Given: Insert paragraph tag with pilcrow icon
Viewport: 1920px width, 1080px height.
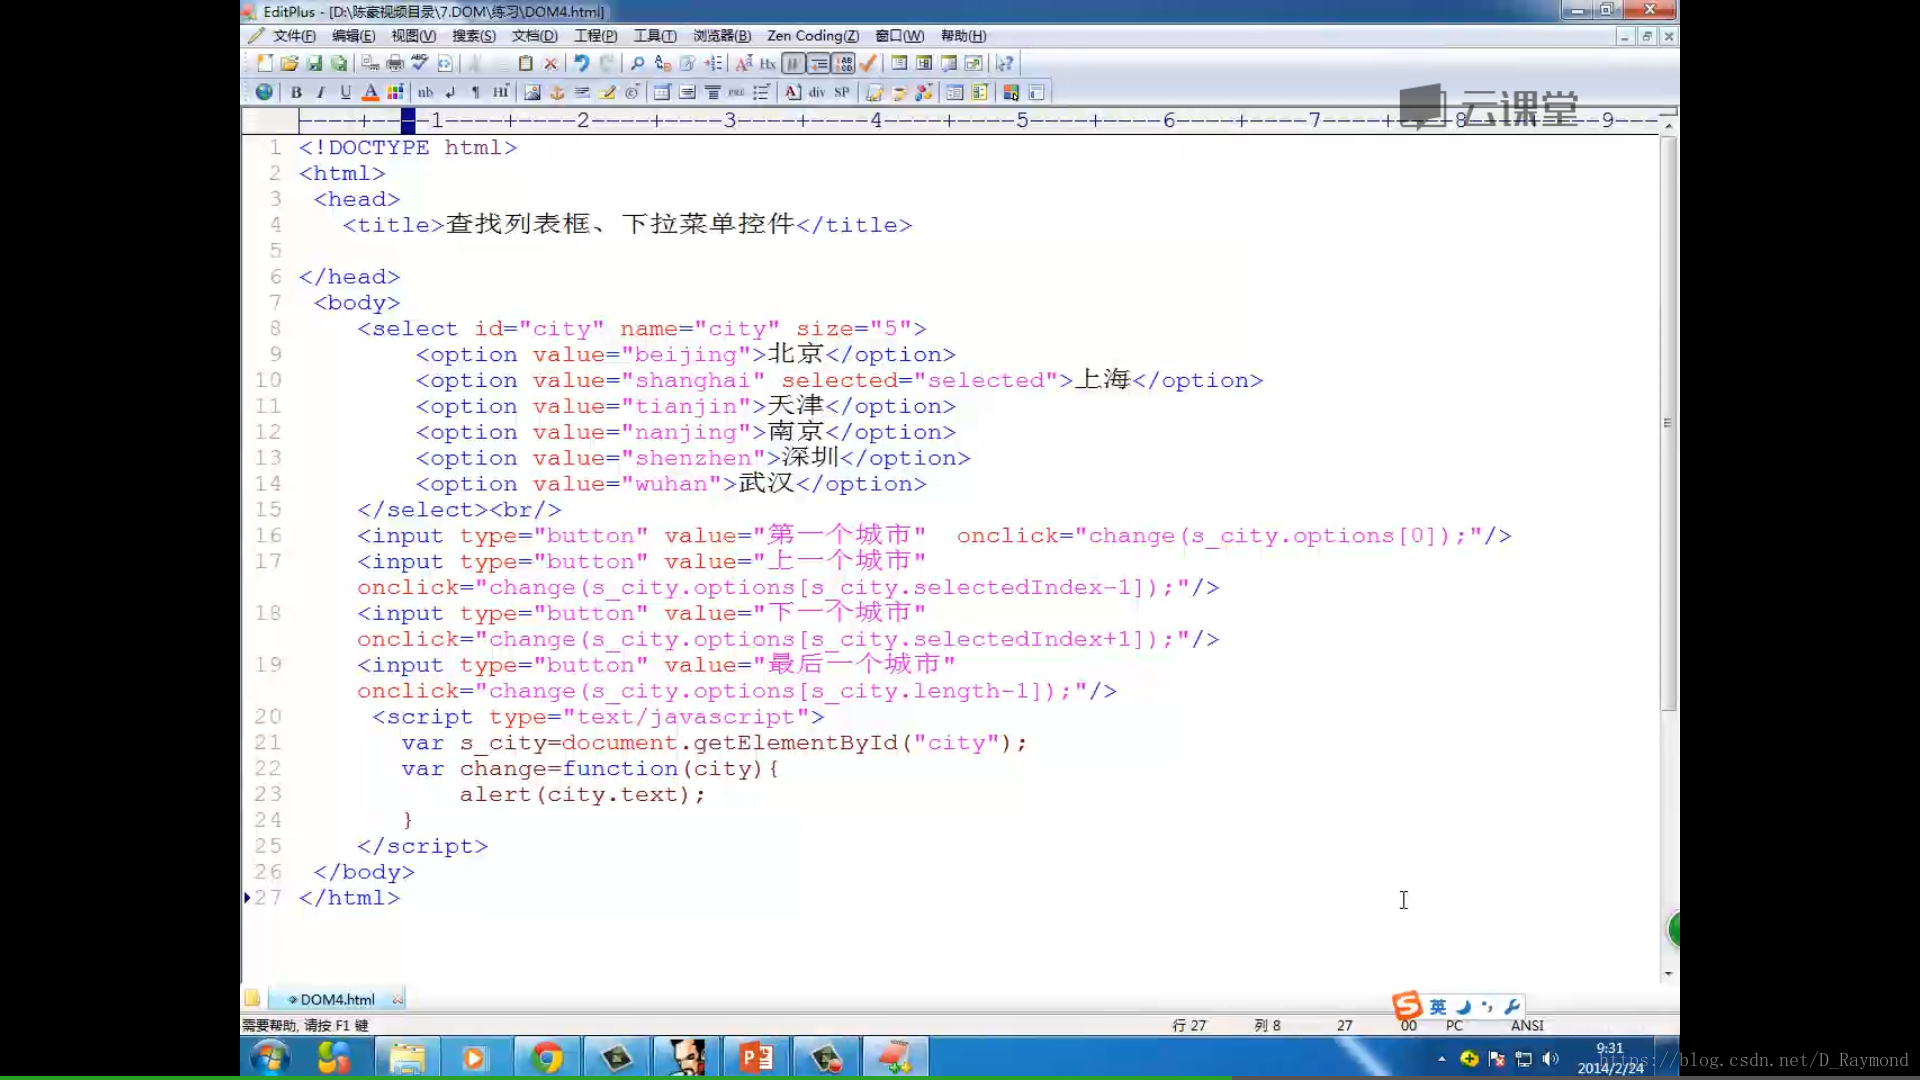Looking at the screenshot, I should click(475, 92).
